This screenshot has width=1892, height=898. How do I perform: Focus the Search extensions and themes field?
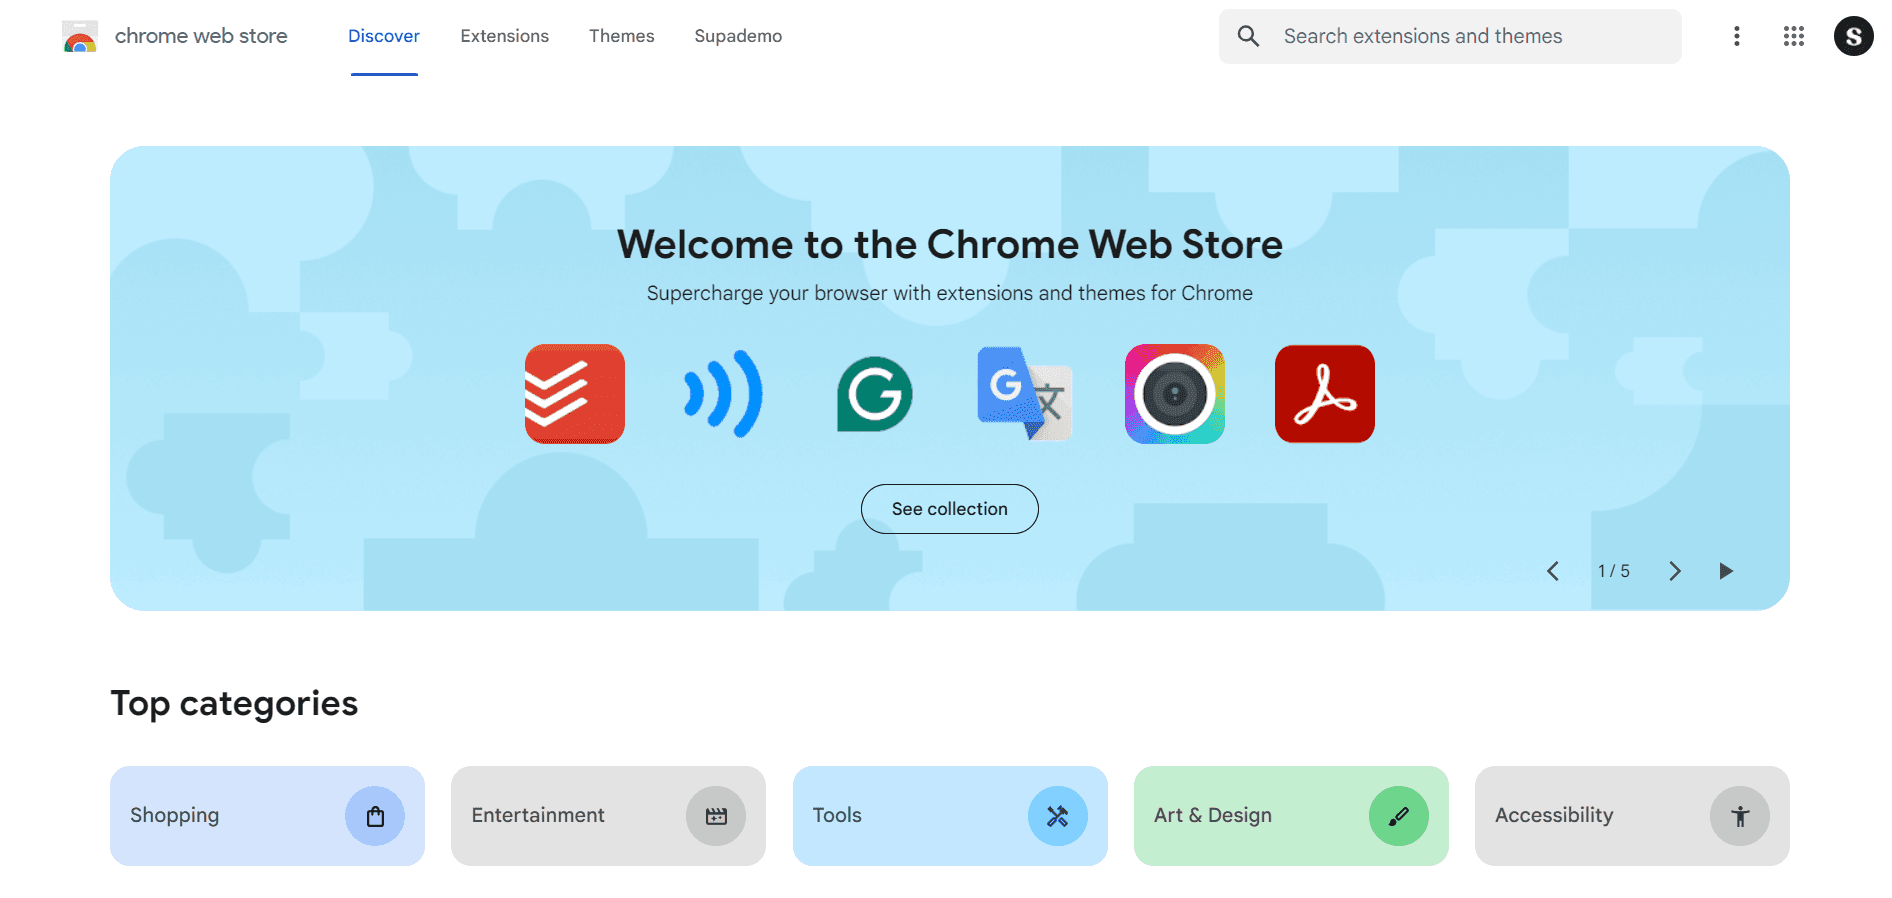coord(1450,36)
